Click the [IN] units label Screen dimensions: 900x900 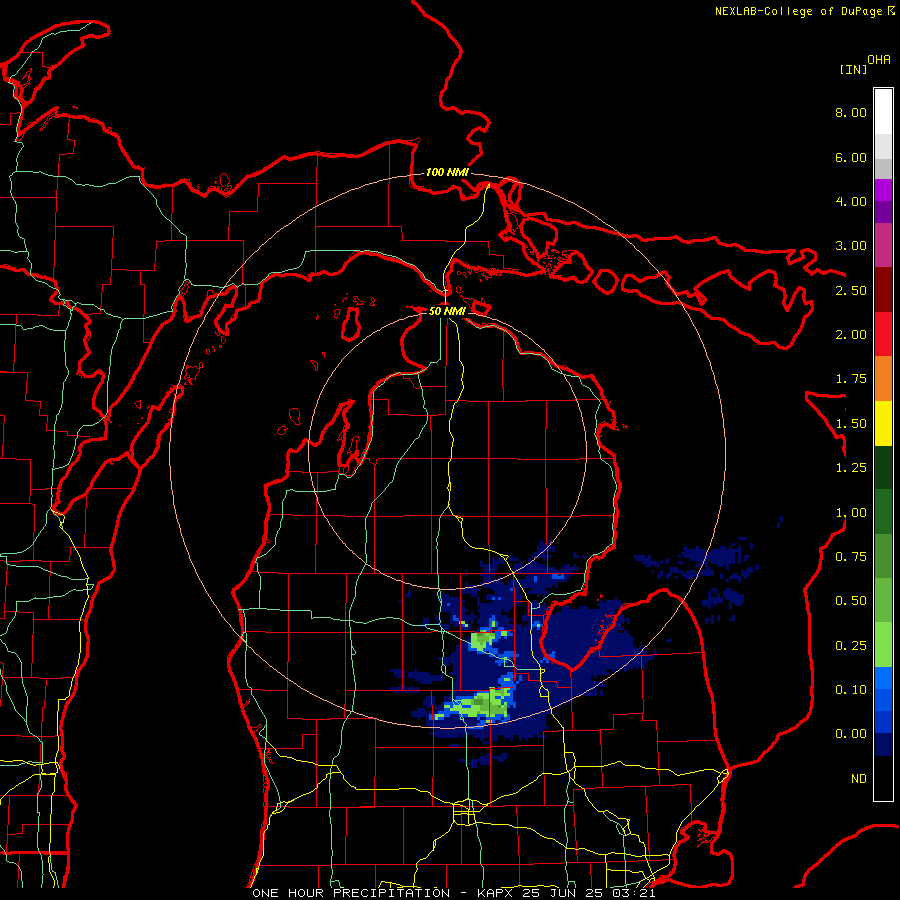(853, 69)
